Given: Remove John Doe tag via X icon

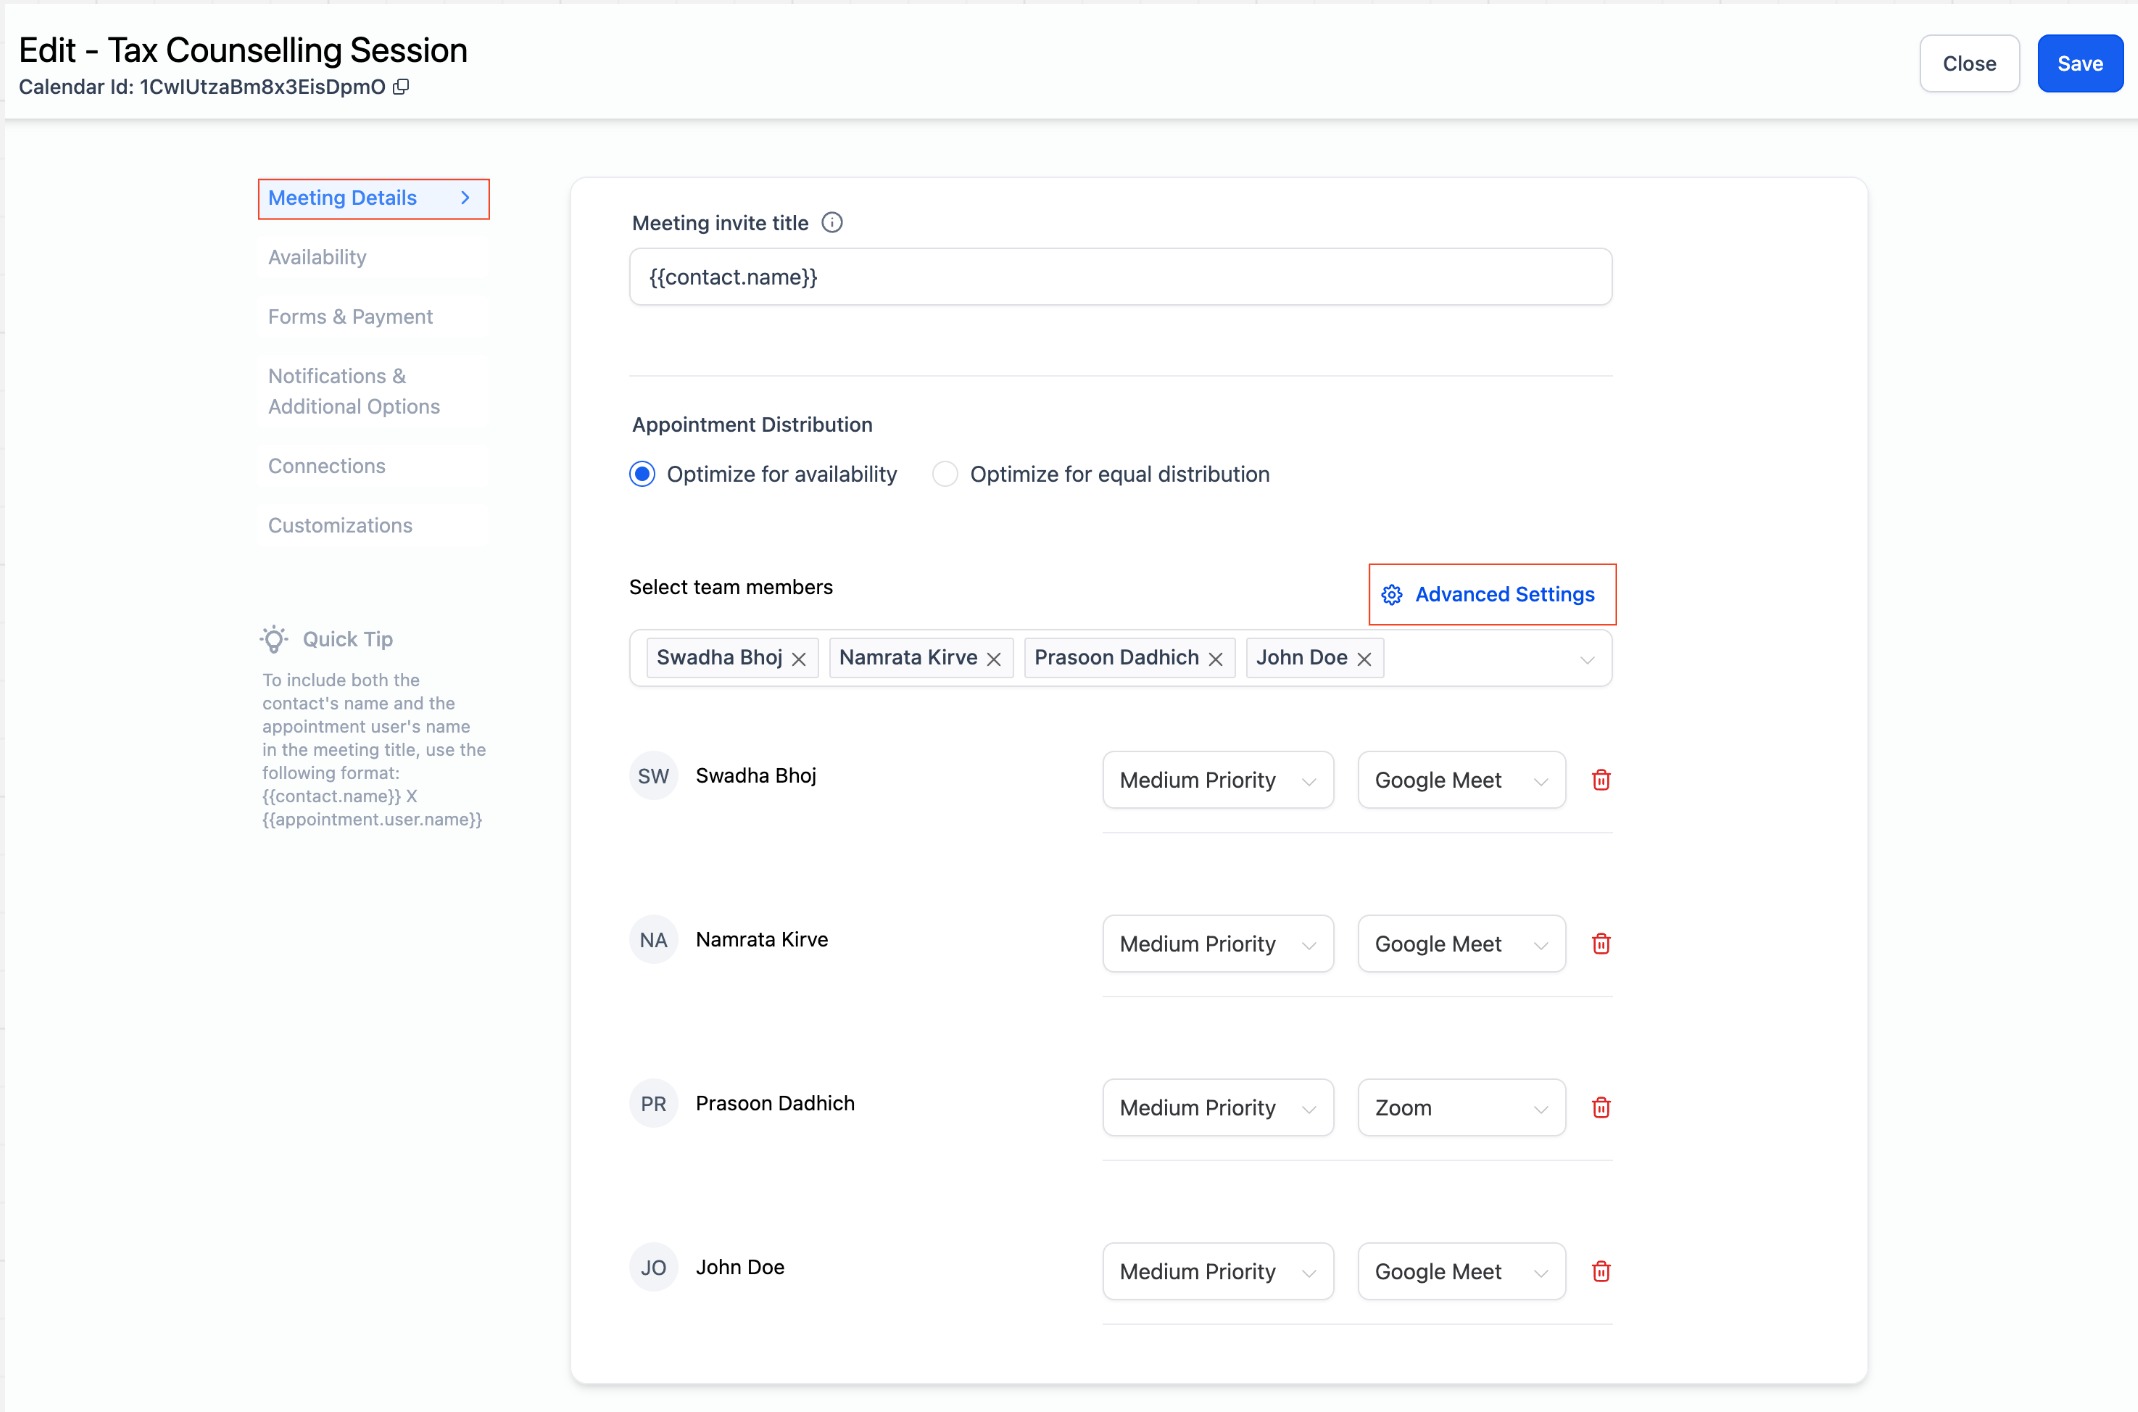Looking at the screenshot, I should (1364, 659).
